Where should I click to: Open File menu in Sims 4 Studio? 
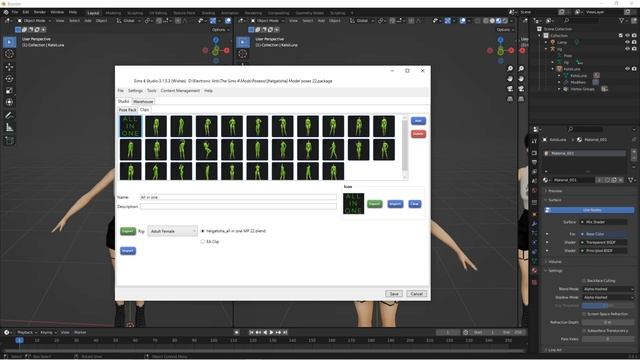120,91
